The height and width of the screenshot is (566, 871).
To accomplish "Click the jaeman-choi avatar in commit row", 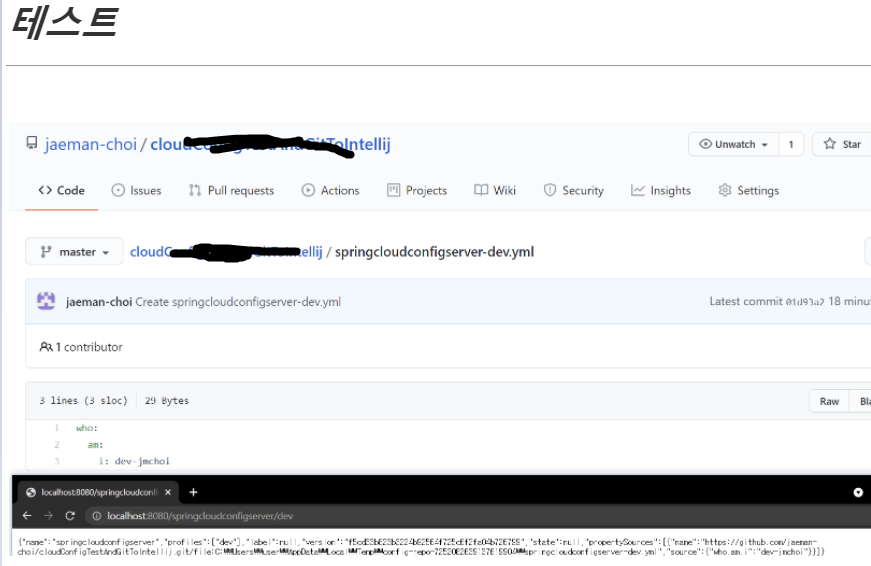I will pyautogui.click(x=46, y=301).
